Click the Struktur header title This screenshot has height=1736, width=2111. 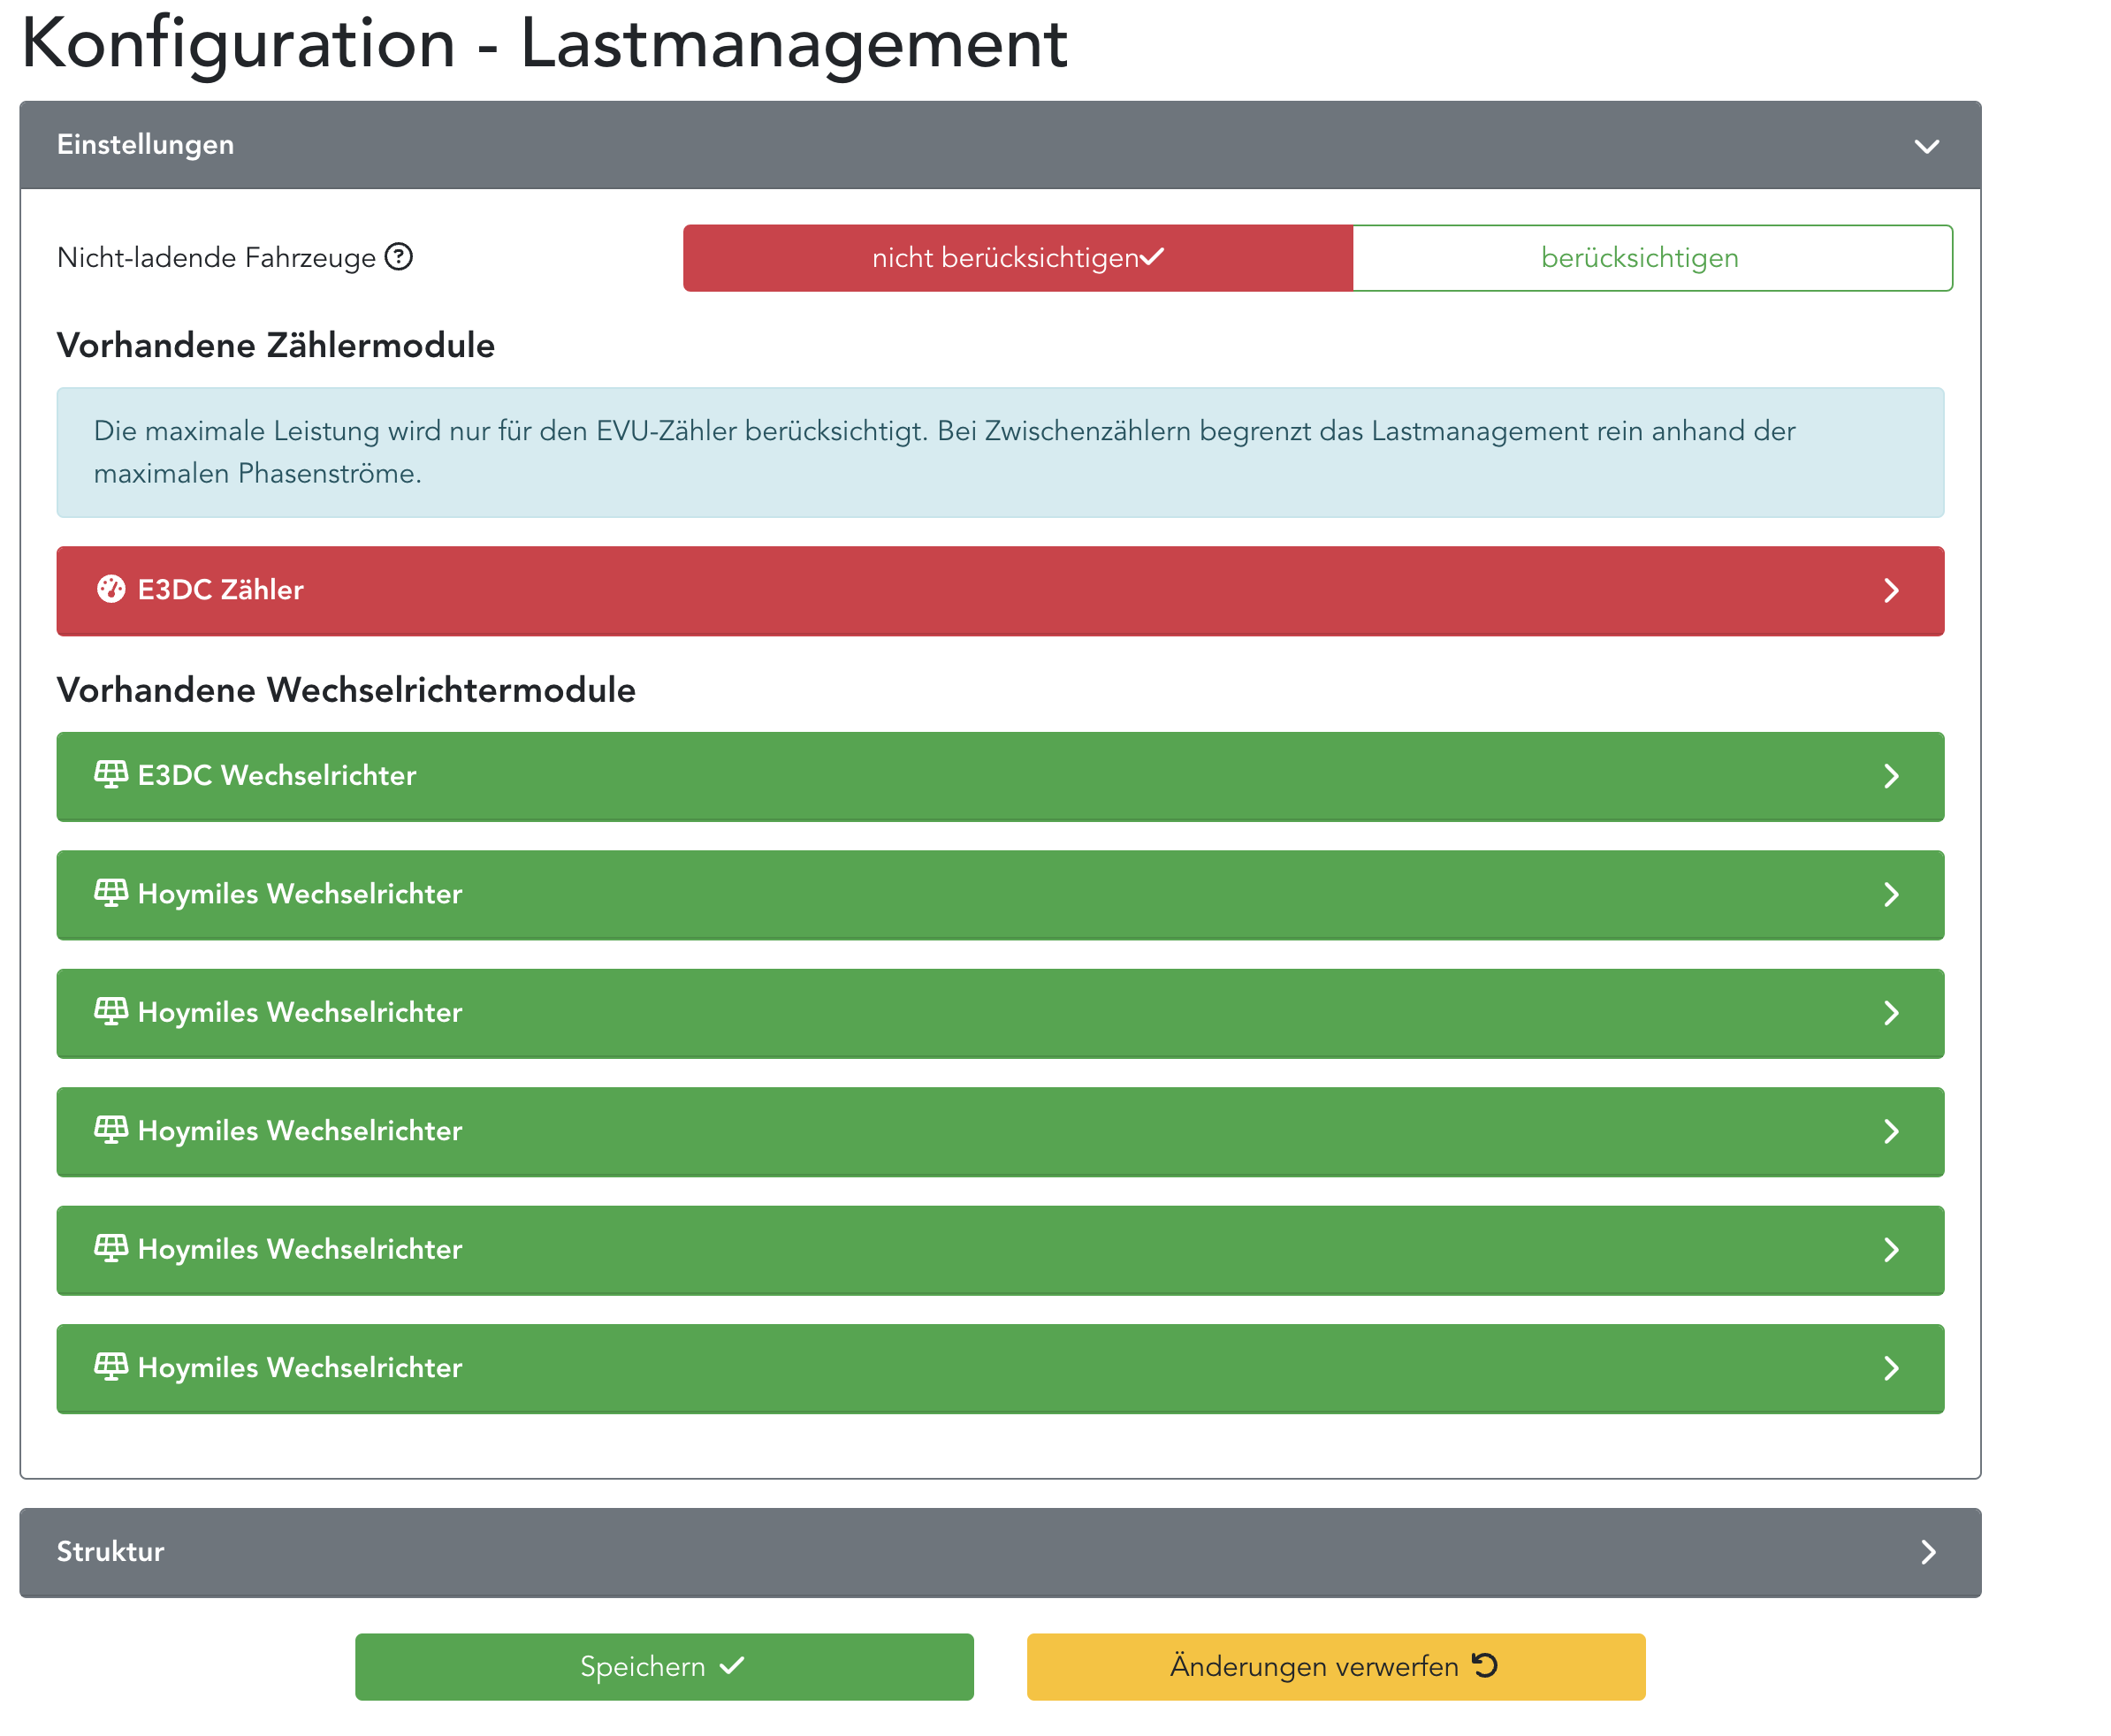click(x=110, y=1551)
